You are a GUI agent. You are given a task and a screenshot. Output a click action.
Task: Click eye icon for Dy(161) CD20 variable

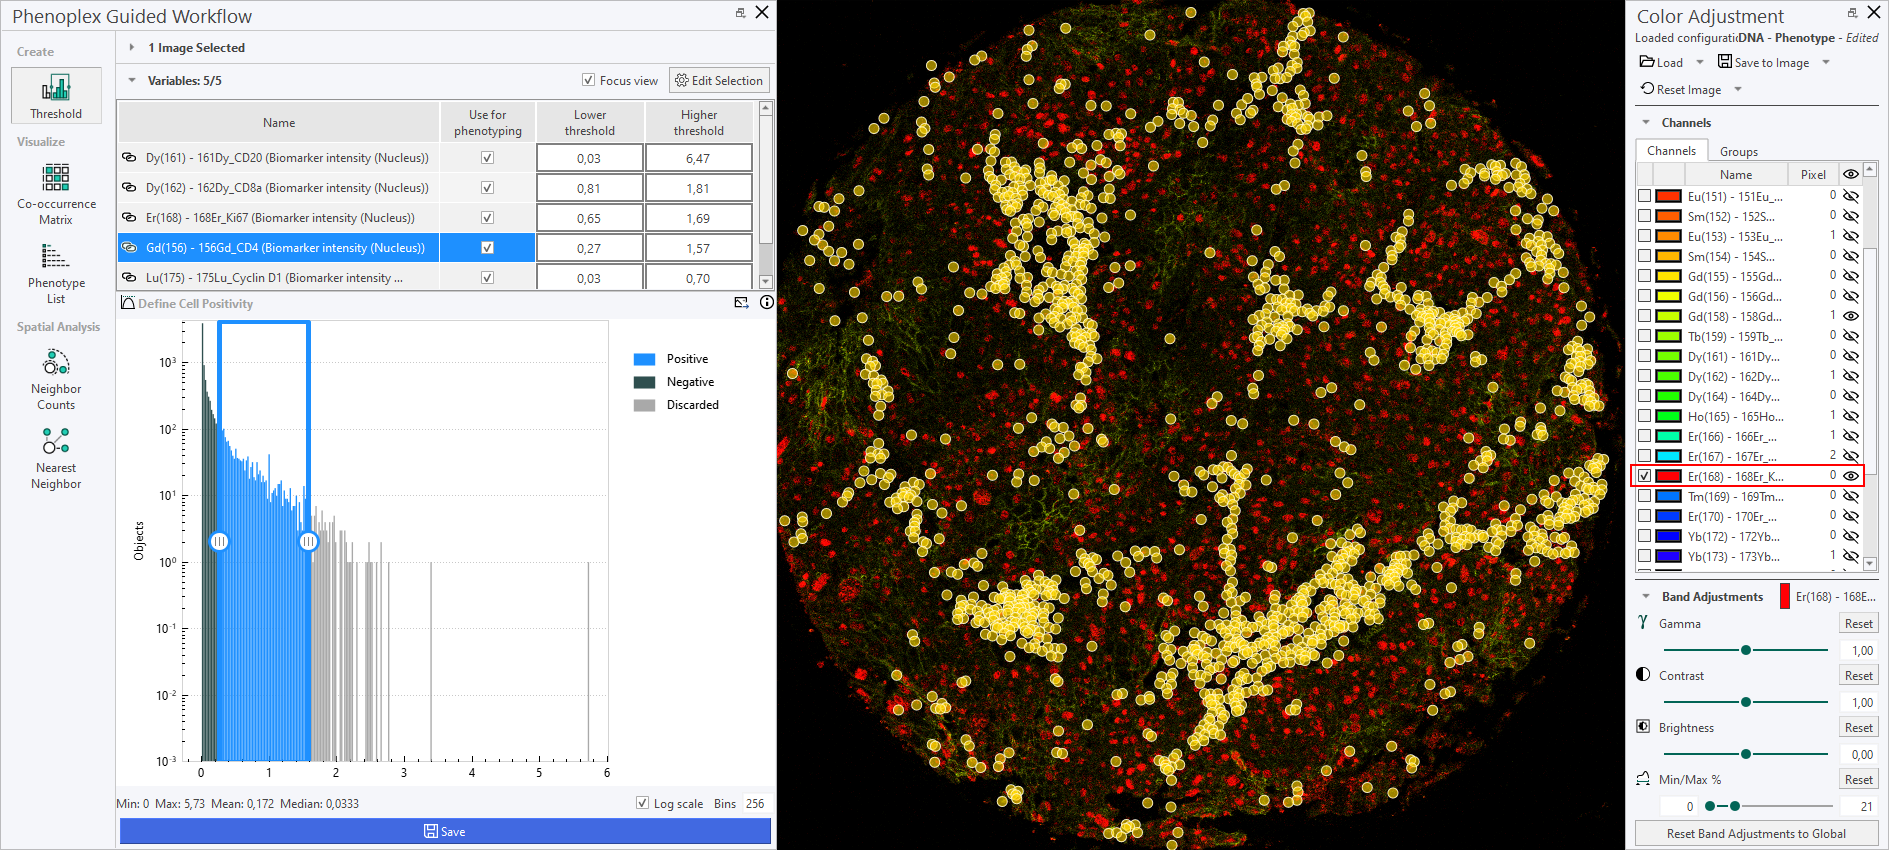click(129, 158)
